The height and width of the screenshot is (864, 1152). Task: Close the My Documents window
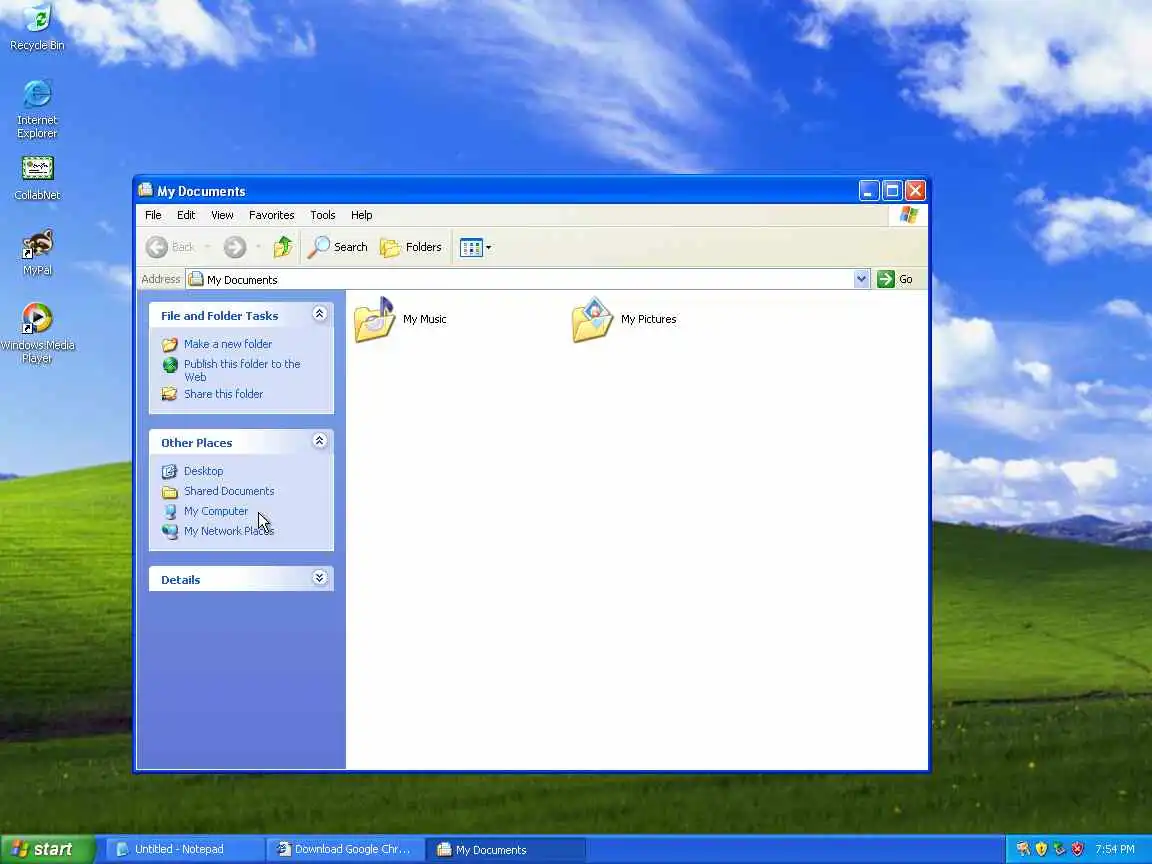915,191
